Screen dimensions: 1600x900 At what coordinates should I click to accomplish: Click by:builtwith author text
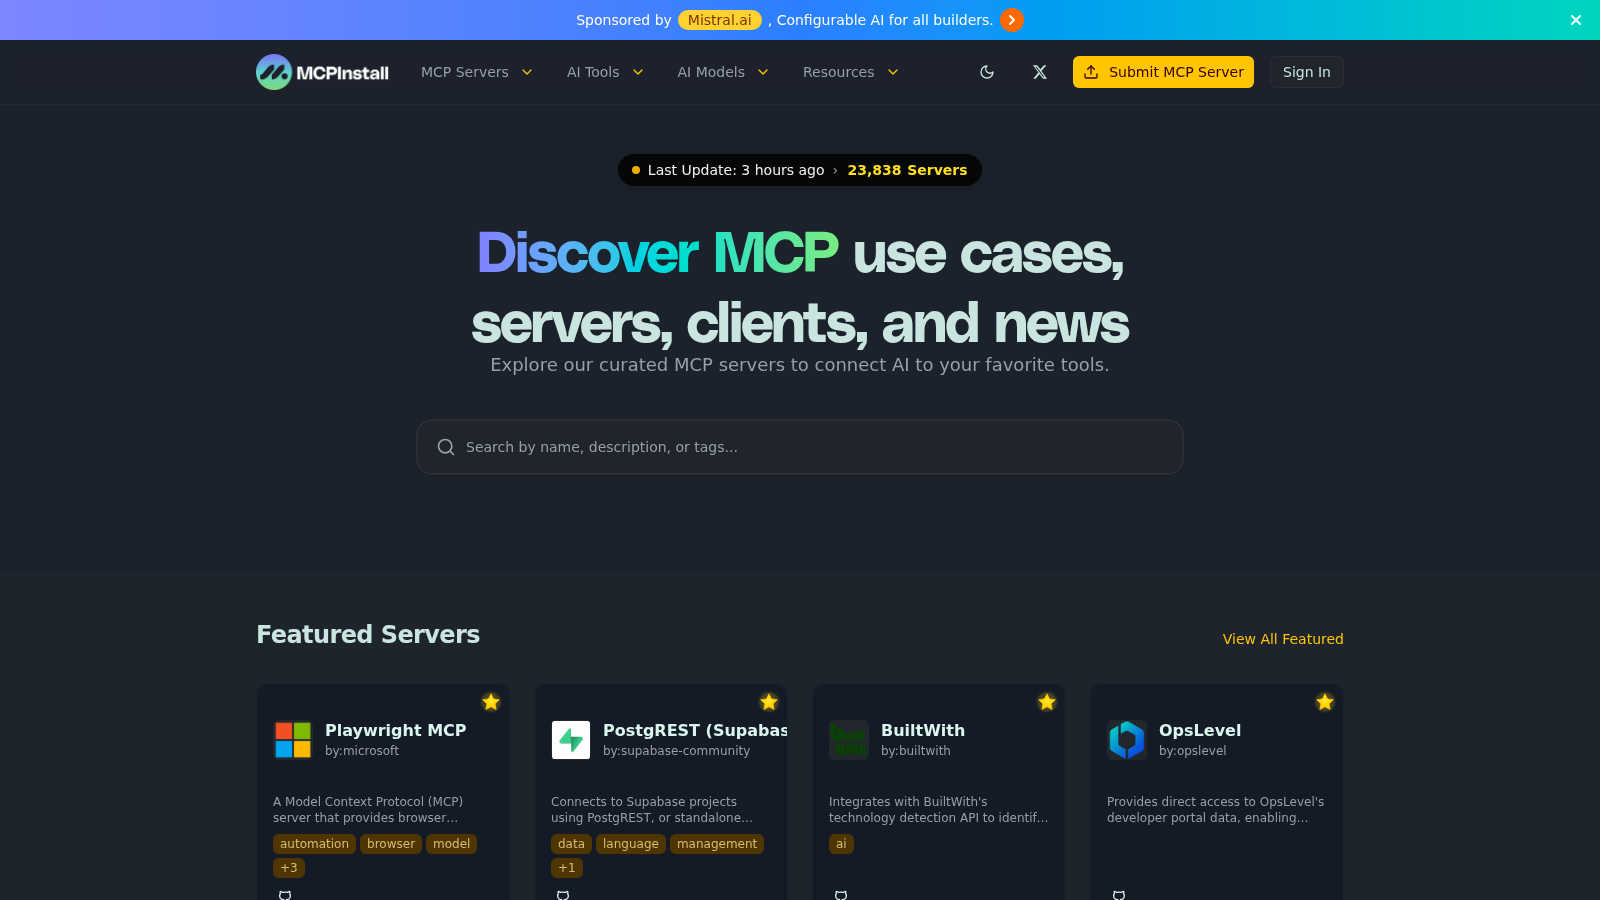[916, 751]
